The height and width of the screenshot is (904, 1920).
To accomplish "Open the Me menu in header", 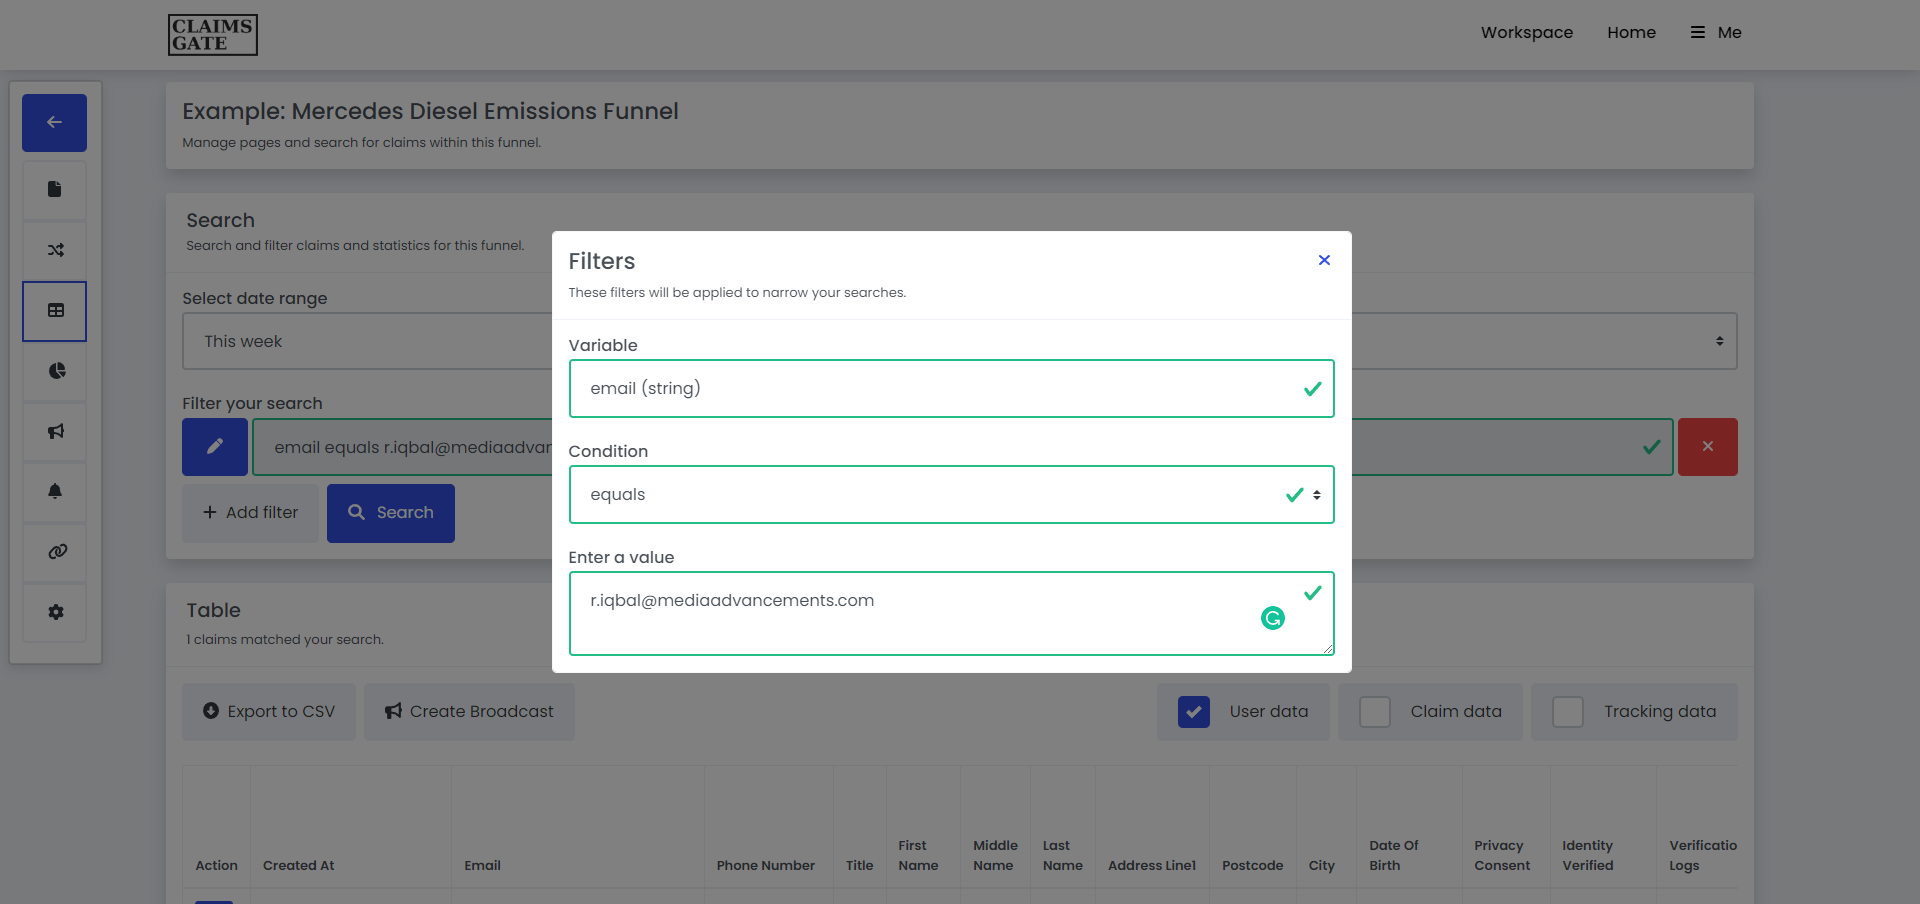I will 1716,32.
